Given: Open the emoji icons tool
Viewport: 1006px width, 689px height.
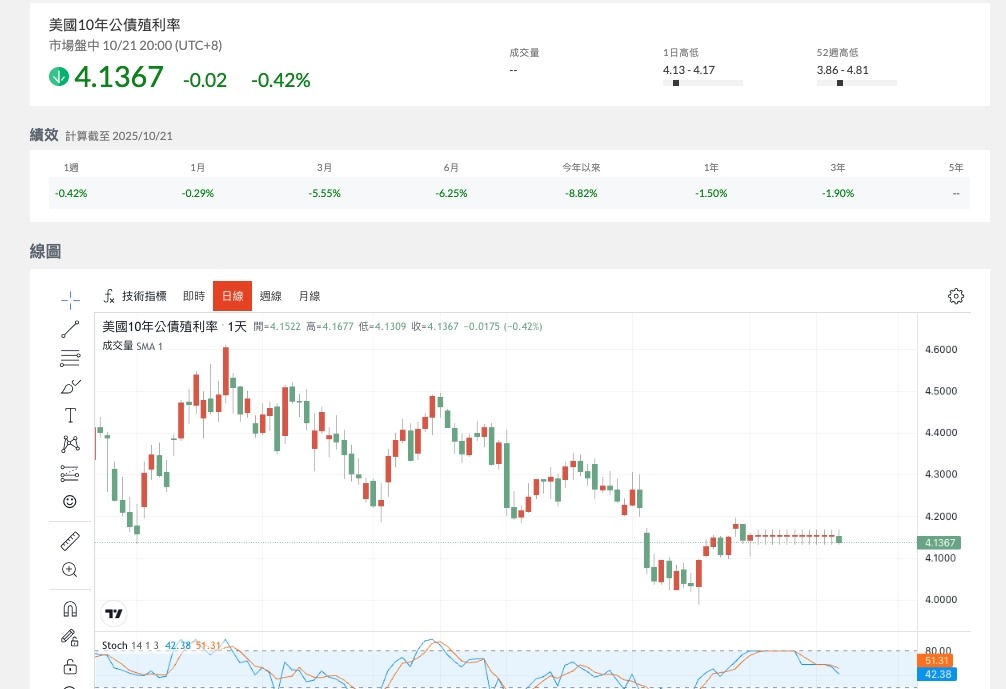Looking at the screenshot, I should (70, 502).
